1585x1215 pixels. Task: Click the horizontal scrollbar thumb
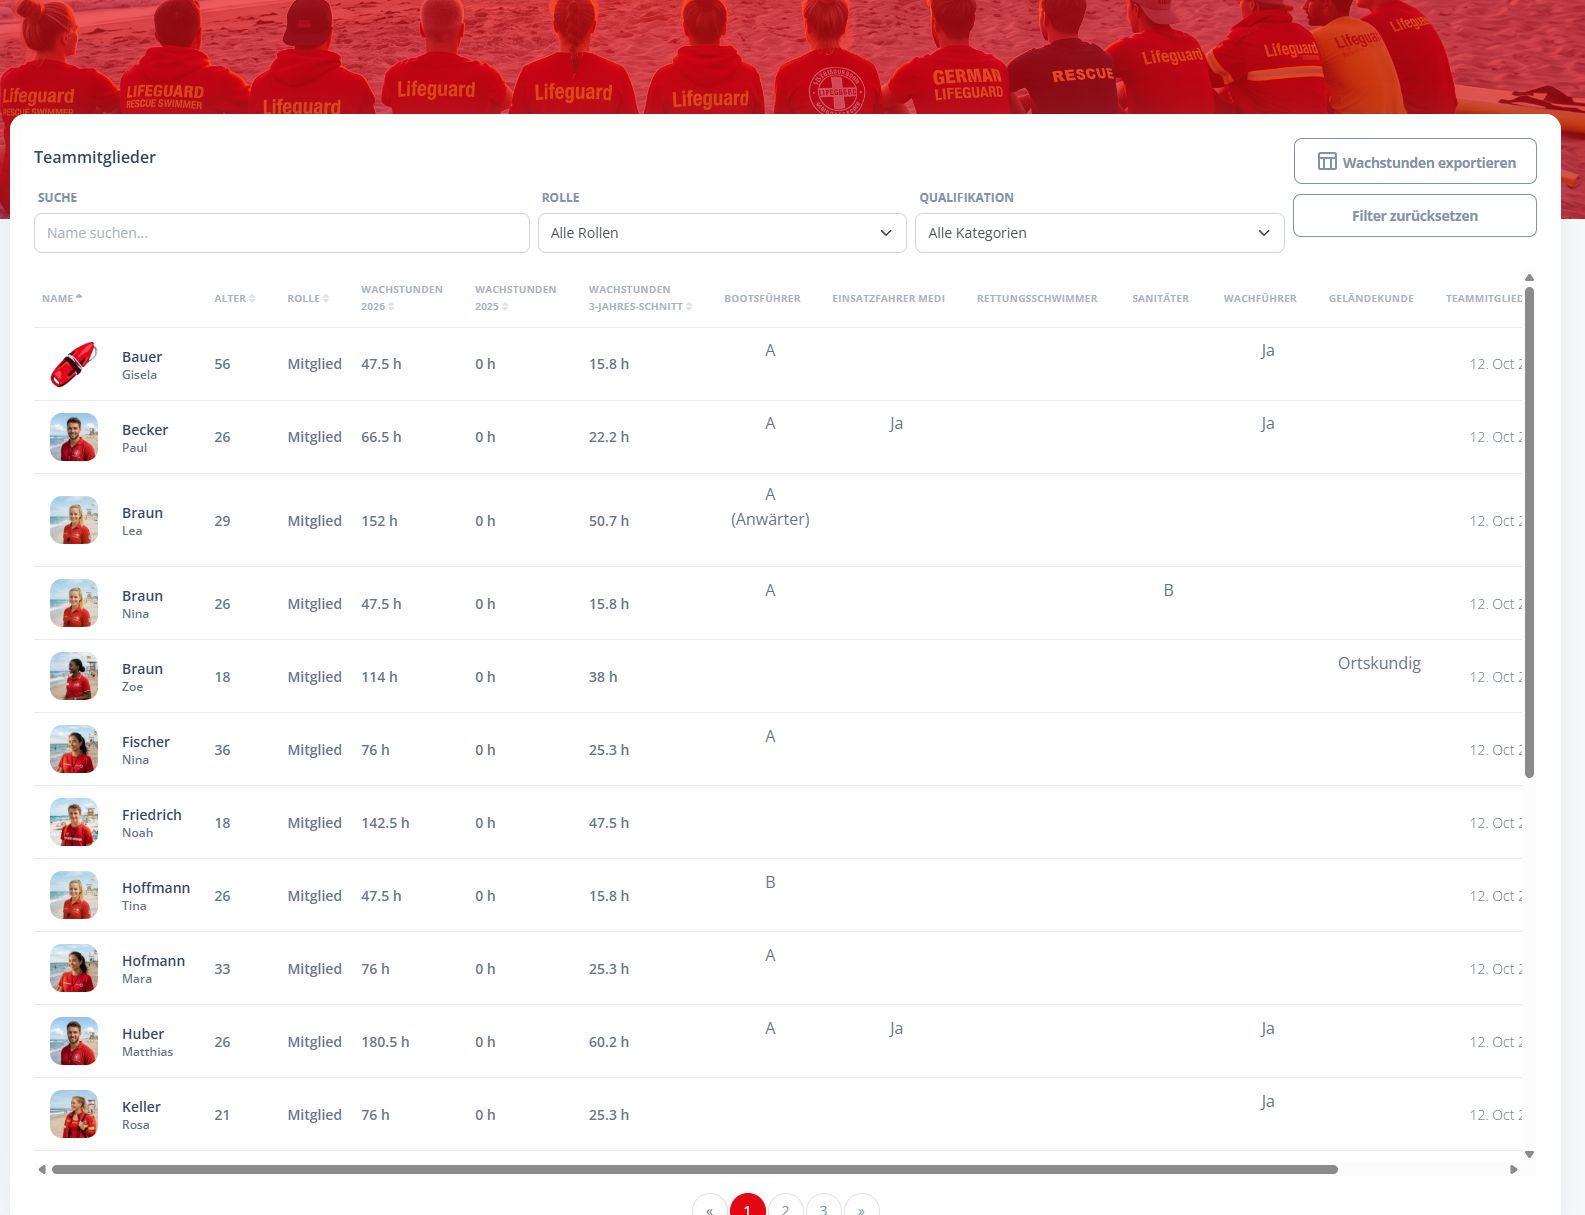(695, 1169)
